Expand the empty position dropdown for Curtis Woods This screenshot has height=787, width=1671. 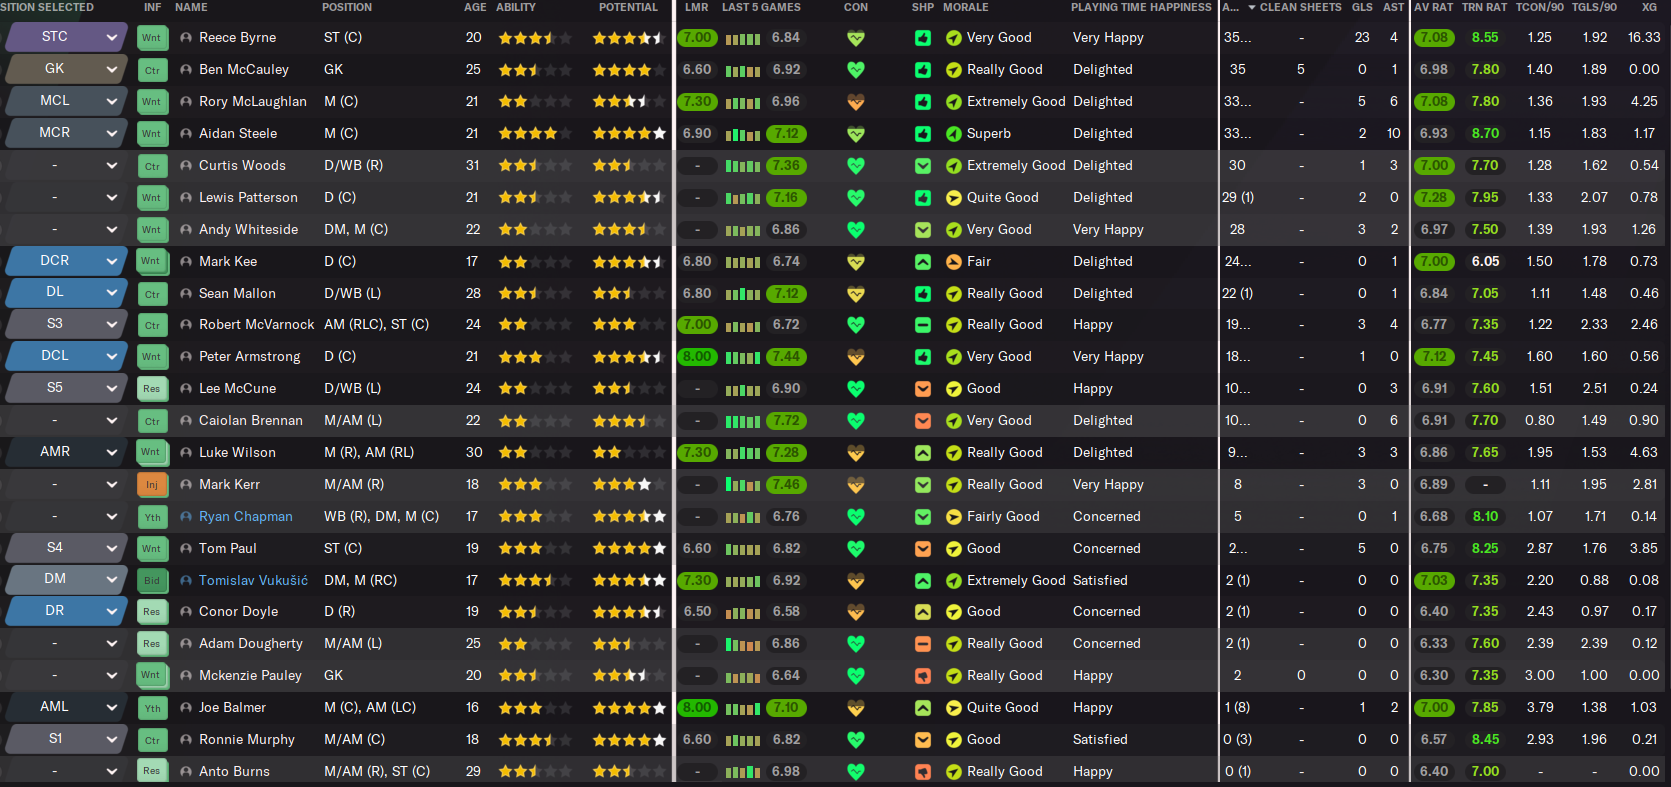[112, 166]
